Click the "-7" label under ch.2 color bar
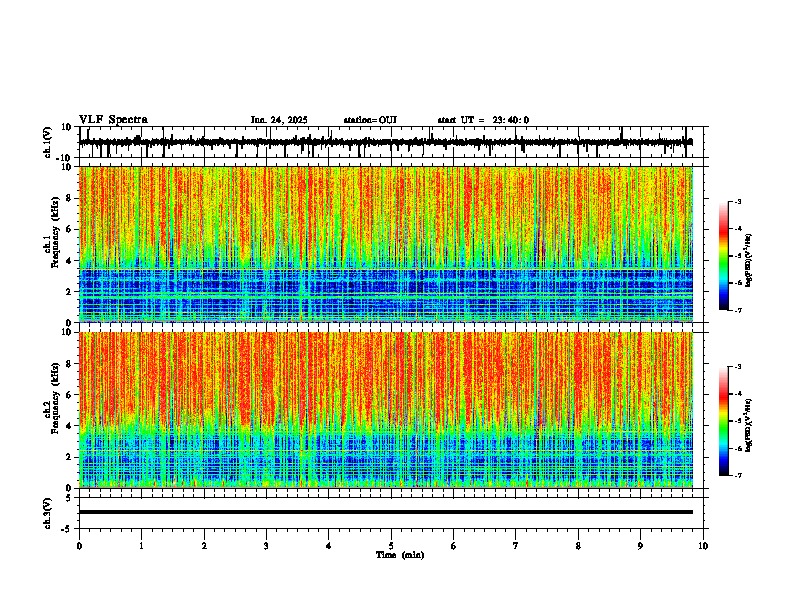Image resolution: width=792 pixels, height=612 pixels. click(738, 475)
